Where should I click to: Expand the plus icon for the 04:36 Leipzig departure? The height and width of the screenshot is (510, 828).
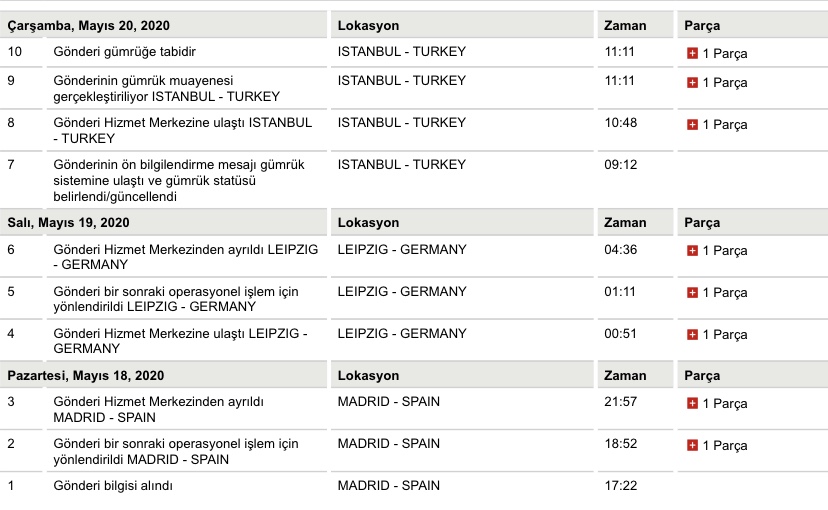pyautogui.click(x=692, y=251)
